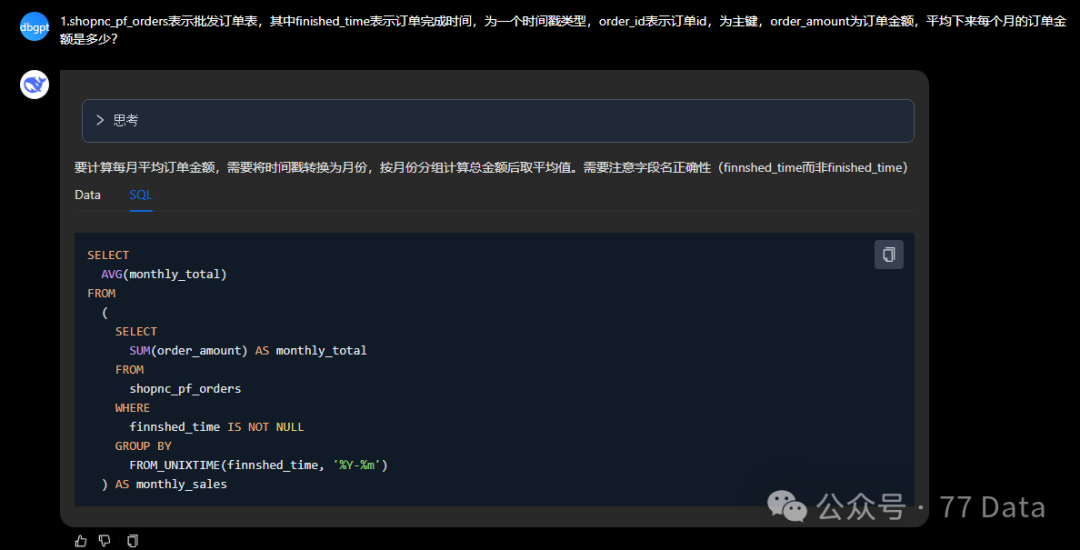Click the 'GROUP BY' keyword

[x=143, y=446]
